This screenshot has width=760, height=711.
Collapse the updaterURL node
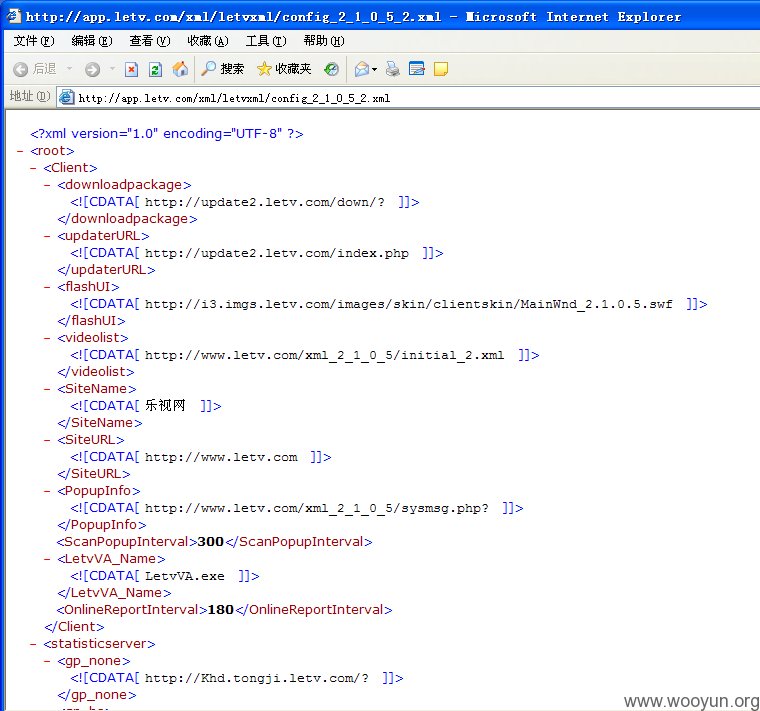47,236
